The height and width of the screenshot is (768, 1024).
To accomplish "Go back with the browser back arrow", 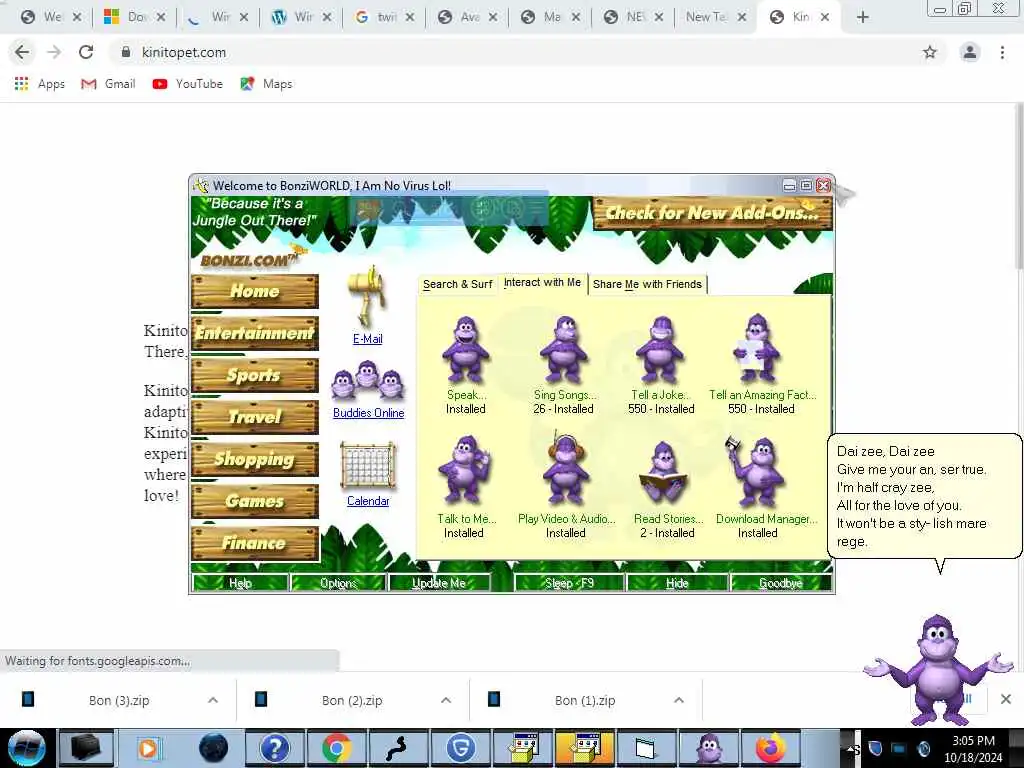I will coord(22,52).
